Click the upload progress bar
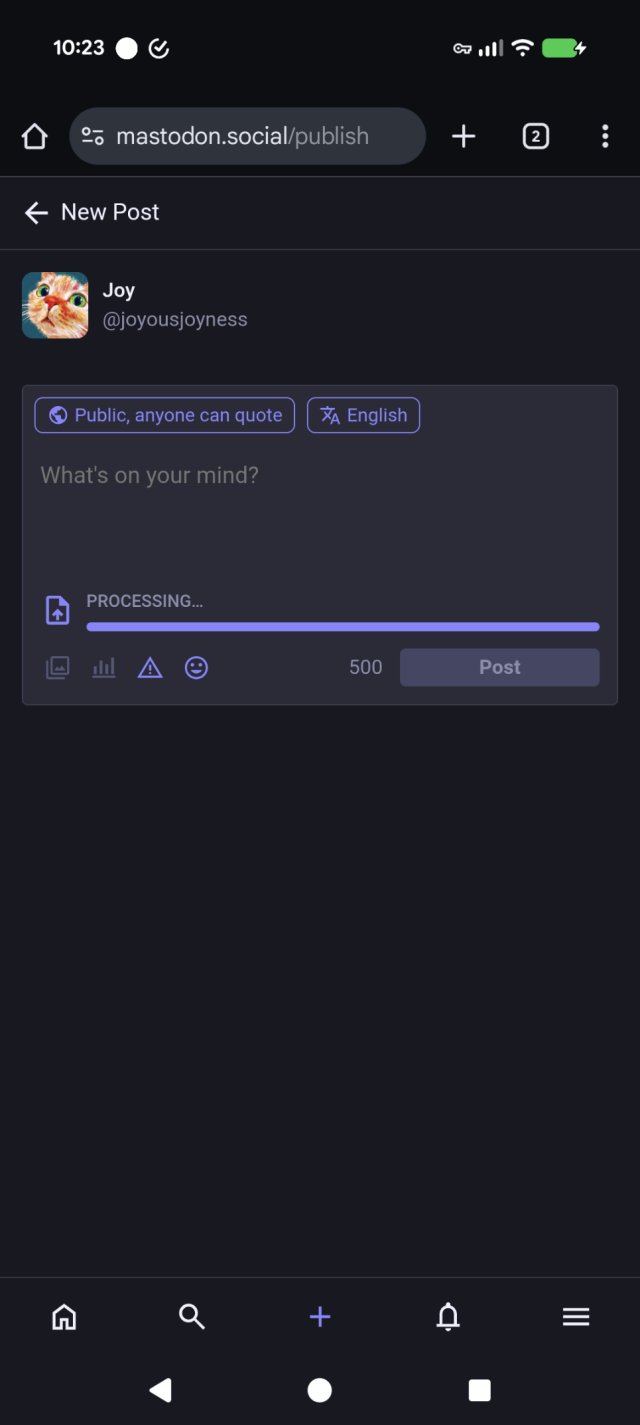Image resolution: width=640 pixels, height=1425 pixels. pyautogui.click(x=343, y=627)
